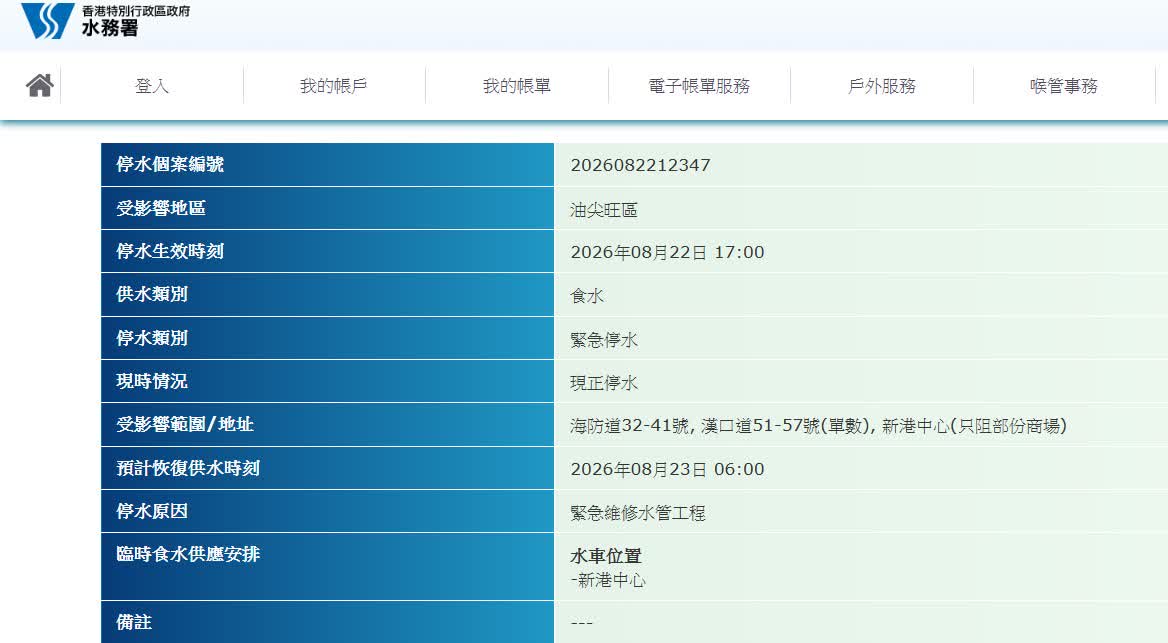Select the 停水生效時刻 row label

[170, 251]
